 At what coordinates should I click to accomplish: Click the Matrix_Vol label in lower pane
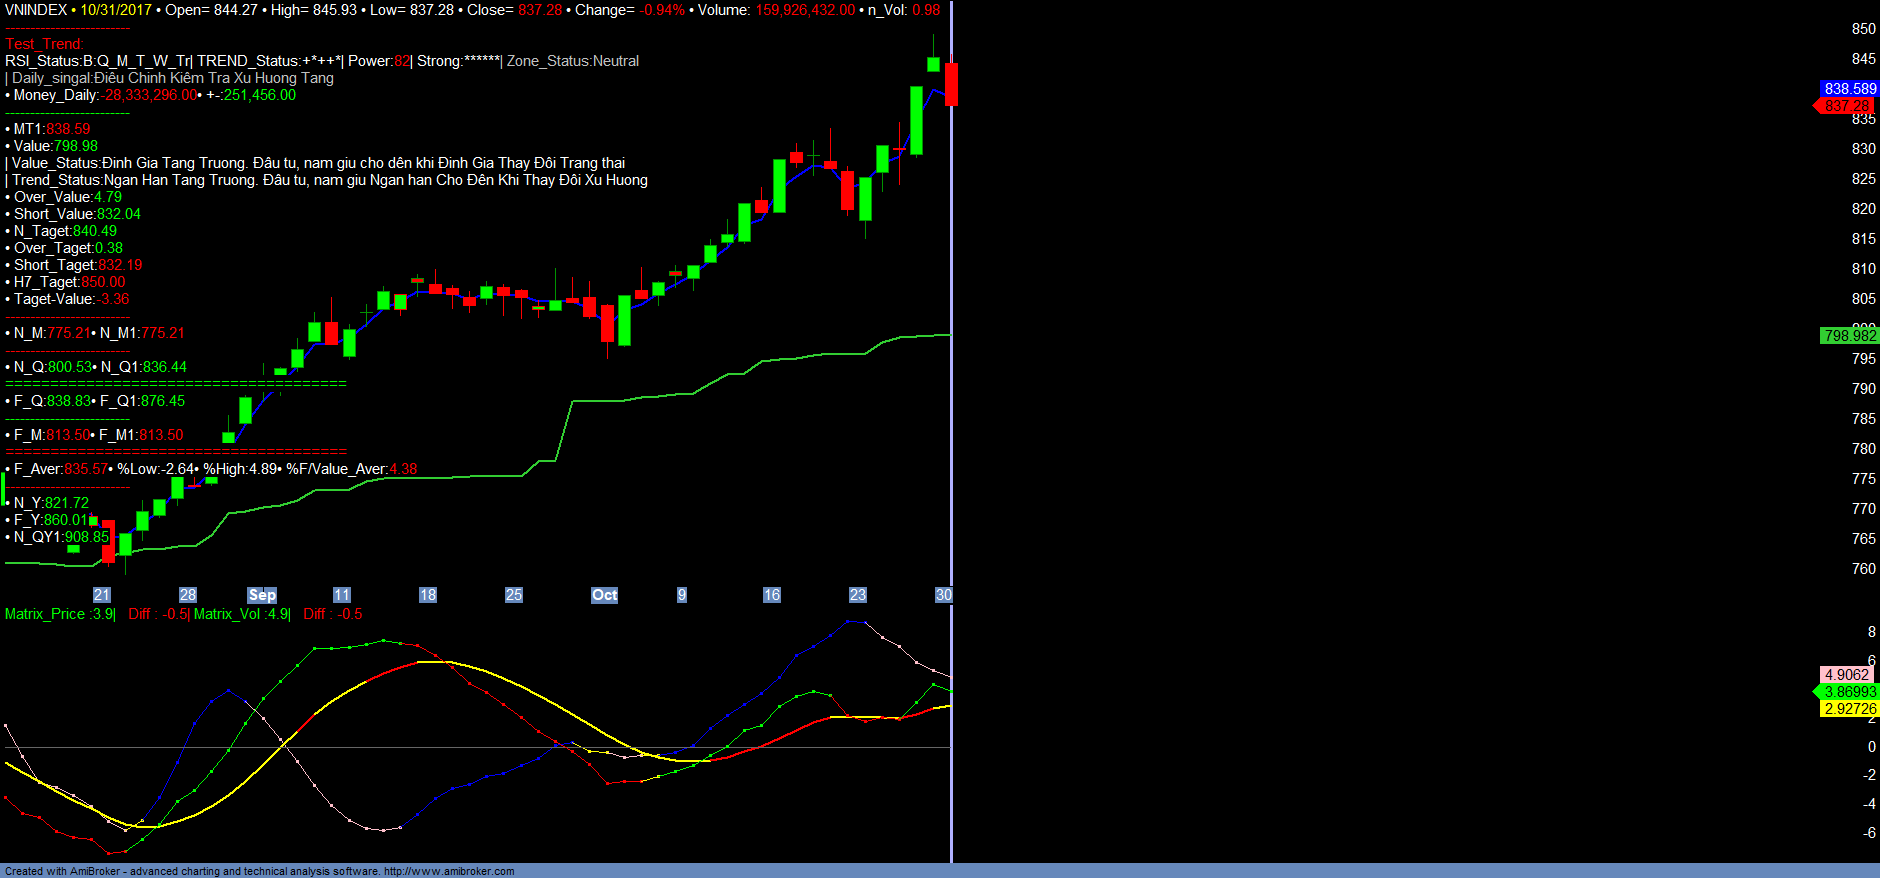pos(228,614)
